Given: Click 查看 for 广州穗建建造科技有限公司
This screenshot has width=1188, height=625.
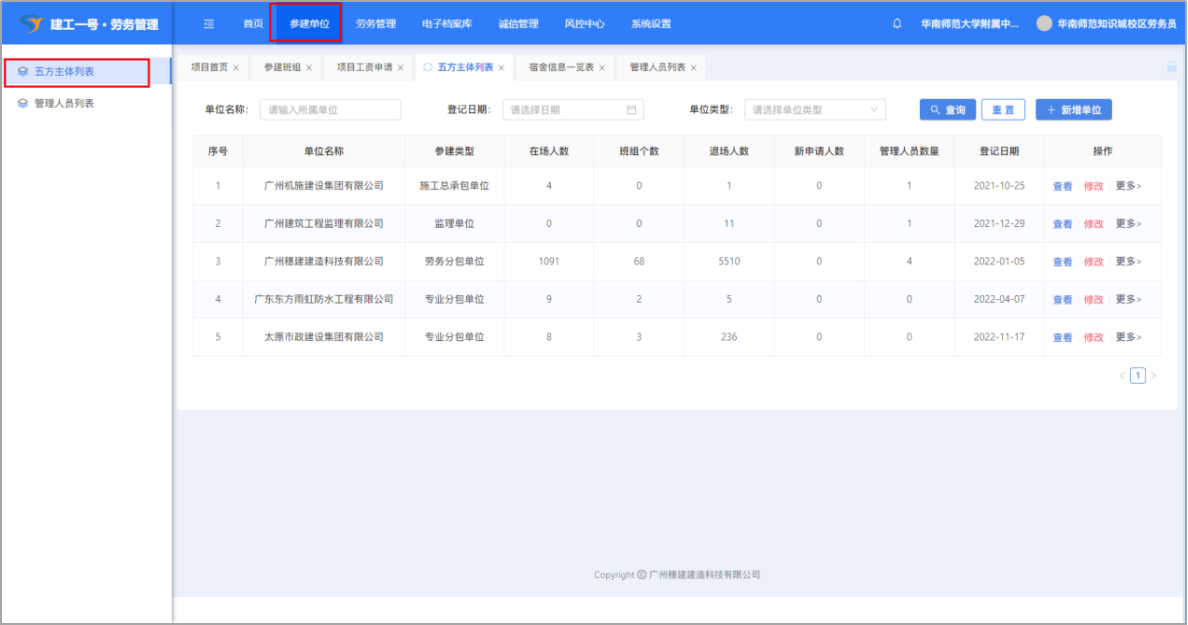Looking at the screenshot, I should pos(1062,262).
